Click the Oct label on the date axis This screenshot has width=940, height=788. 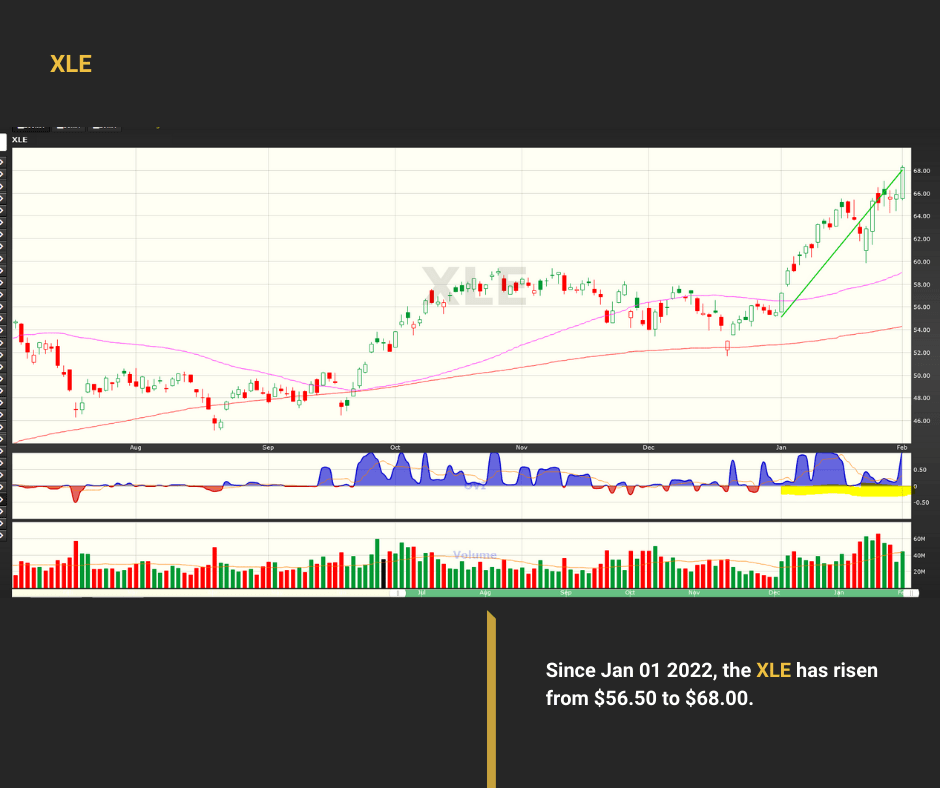395,448
